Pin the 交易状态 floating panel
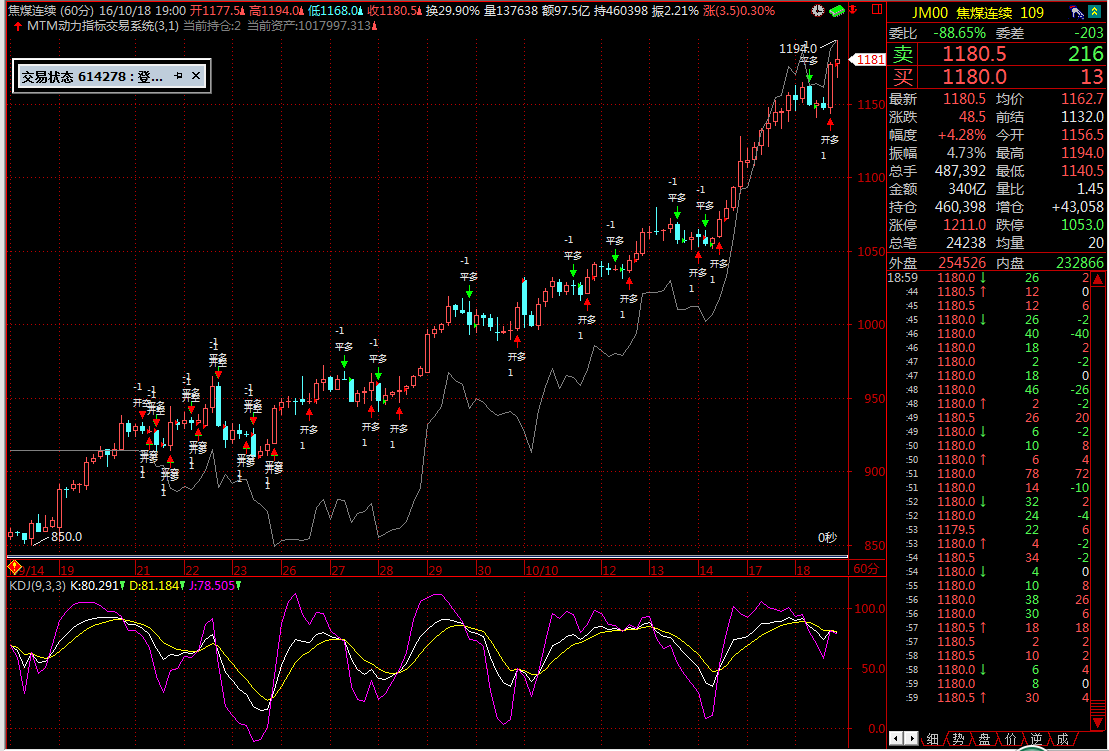The image size is (1109, 751). [x=178, y=76]
